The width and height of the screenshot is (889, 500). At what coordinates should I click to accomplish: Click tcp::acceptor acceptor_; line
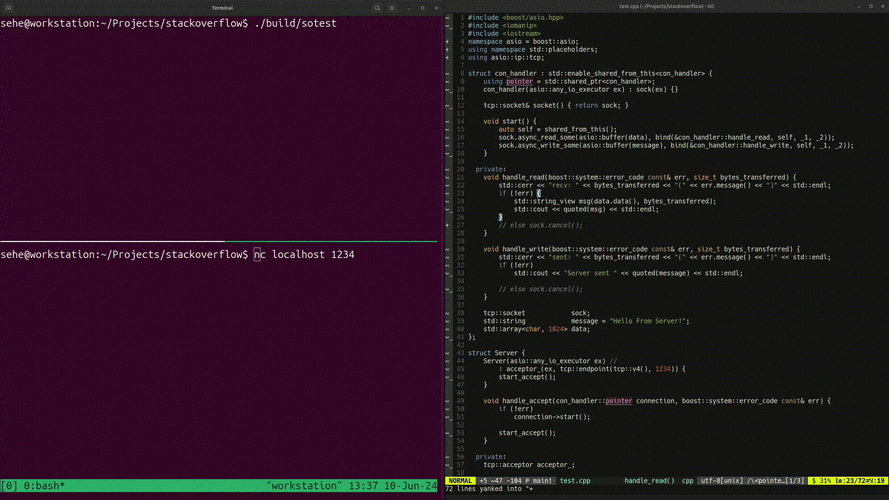tap(529, 465)
